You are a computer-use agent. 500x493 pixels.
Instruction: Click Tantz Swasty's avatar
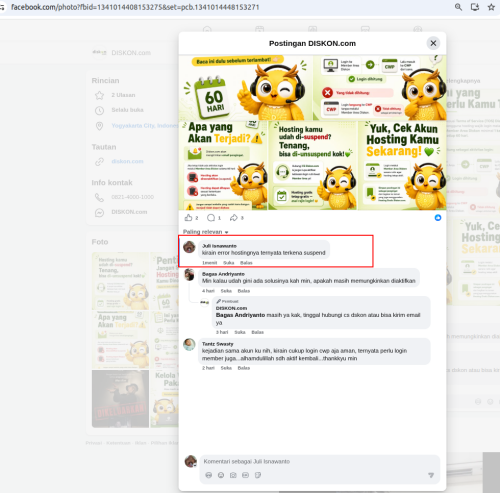point(189,345)
